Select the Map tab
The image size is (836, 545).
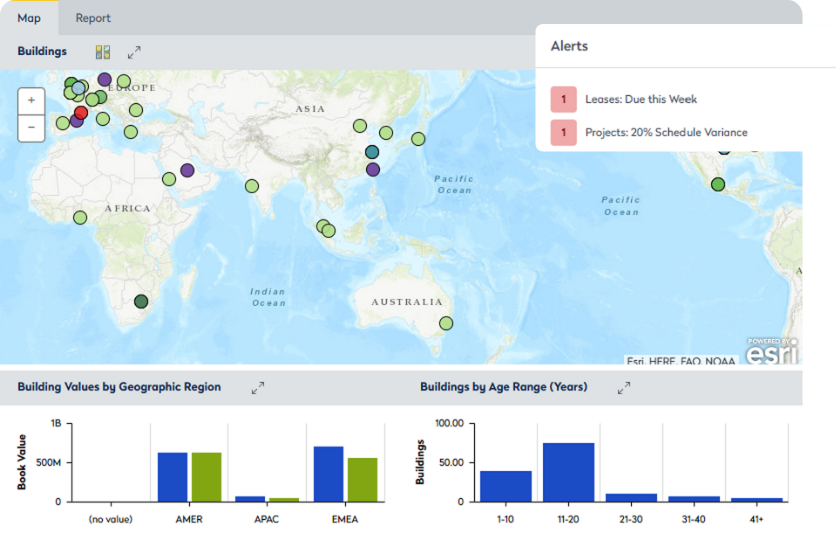coord(29,18)
